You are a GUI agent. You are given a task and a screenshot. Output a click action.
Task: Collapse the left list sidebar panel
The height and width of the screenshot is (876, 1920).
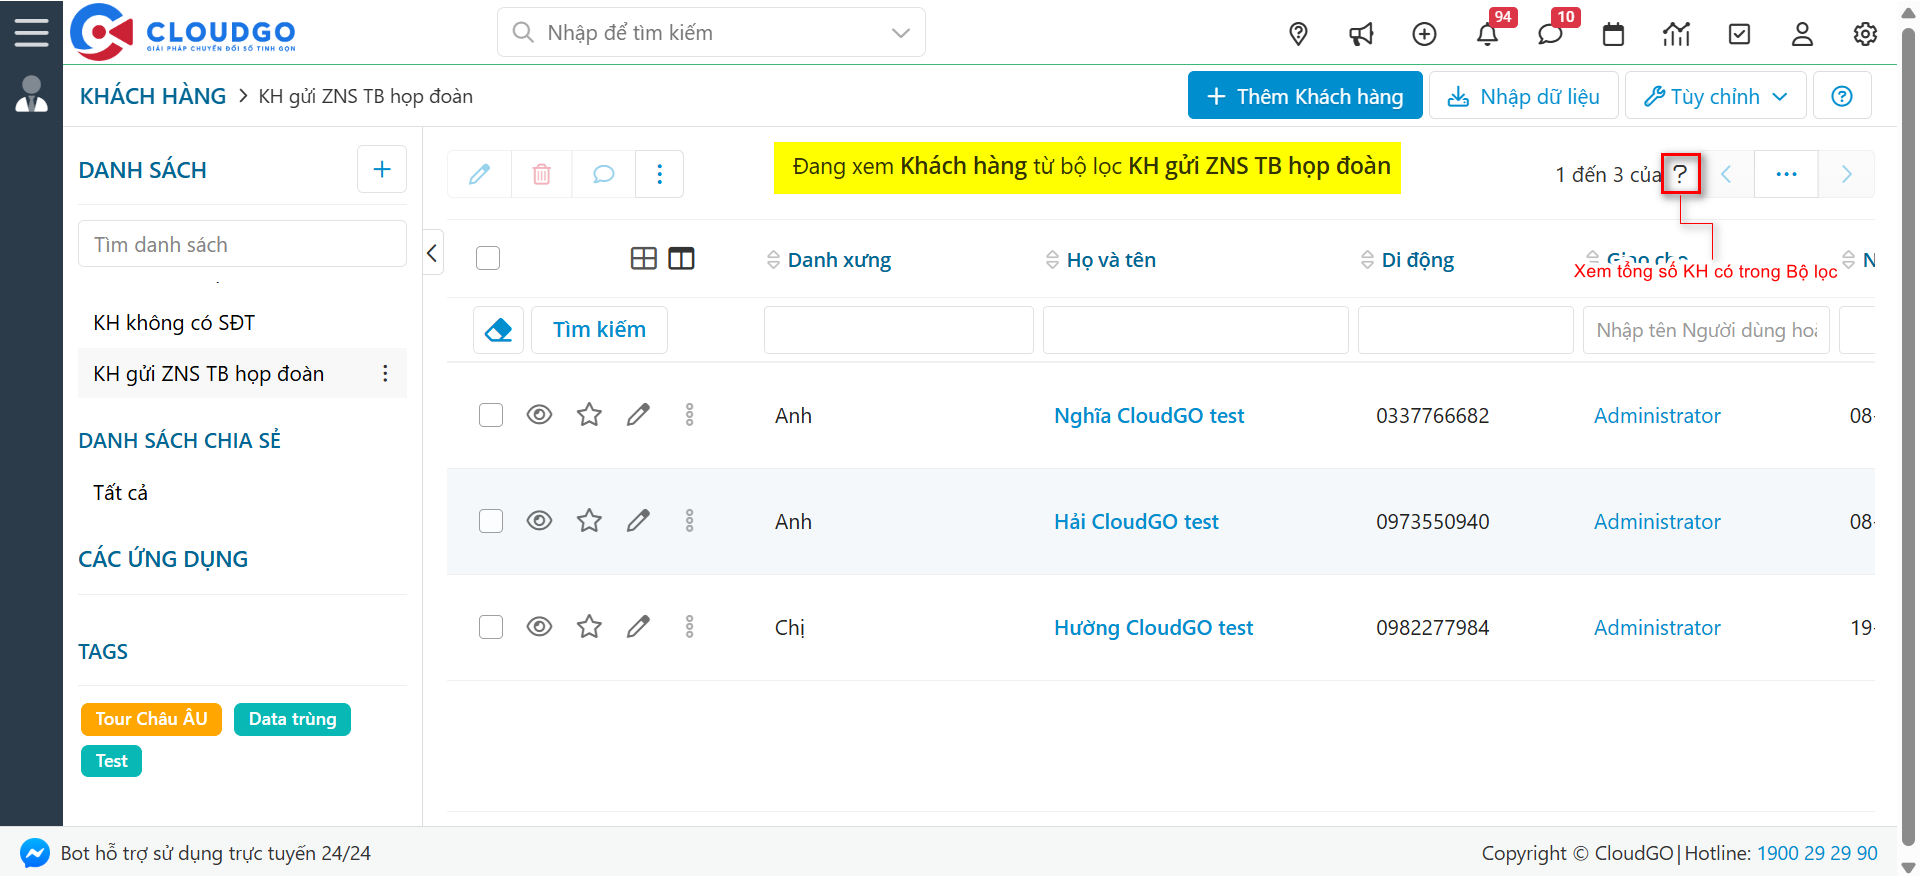pyautogui.click(x=432, y=253)
